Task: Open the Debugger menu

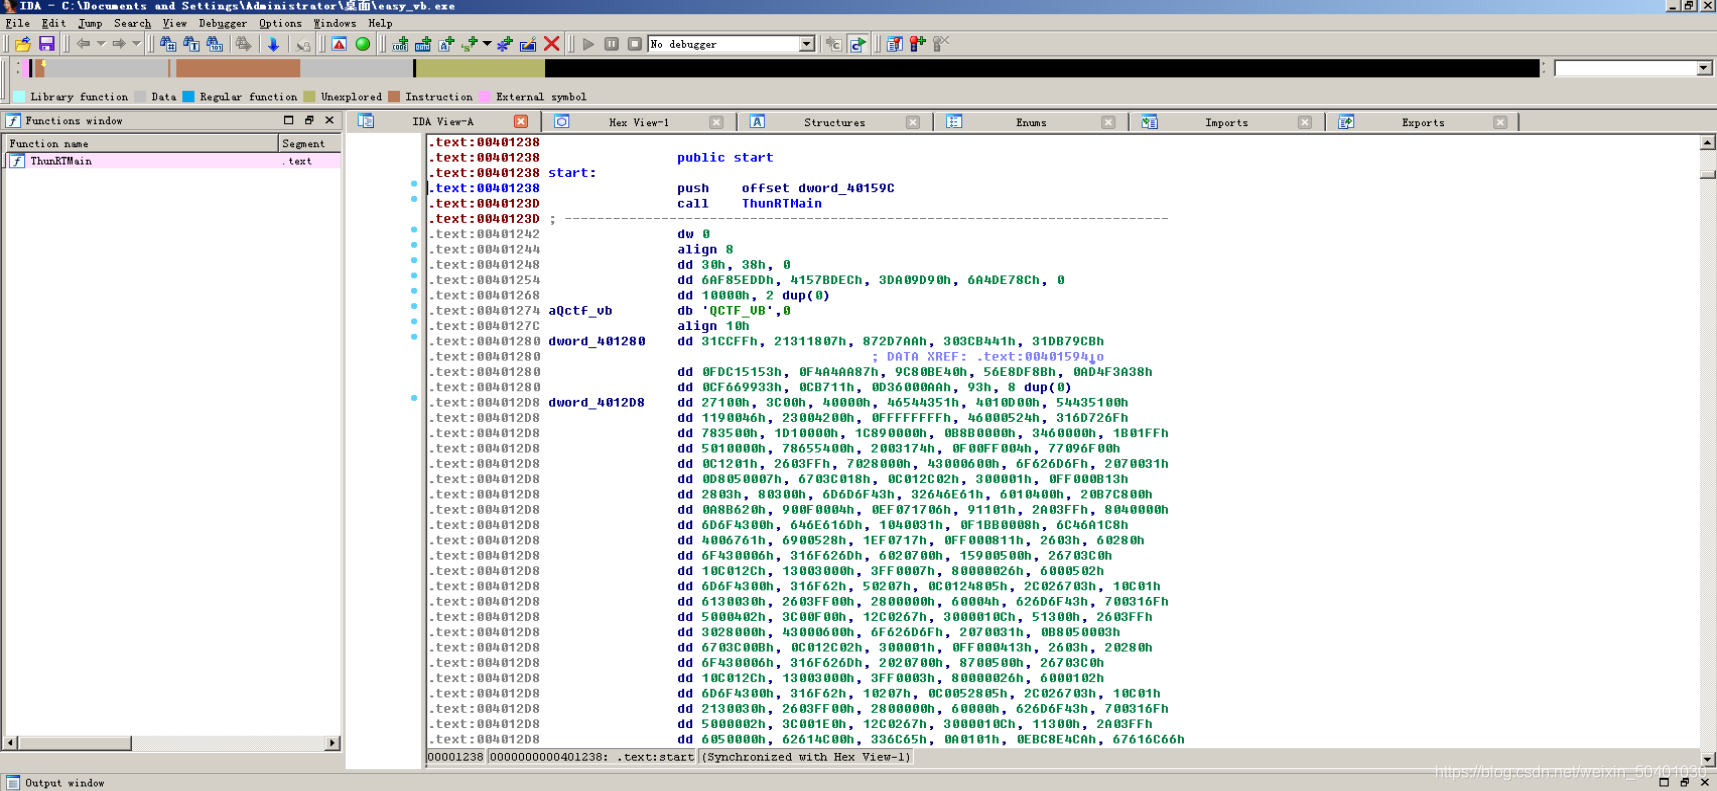Action: 222,23
